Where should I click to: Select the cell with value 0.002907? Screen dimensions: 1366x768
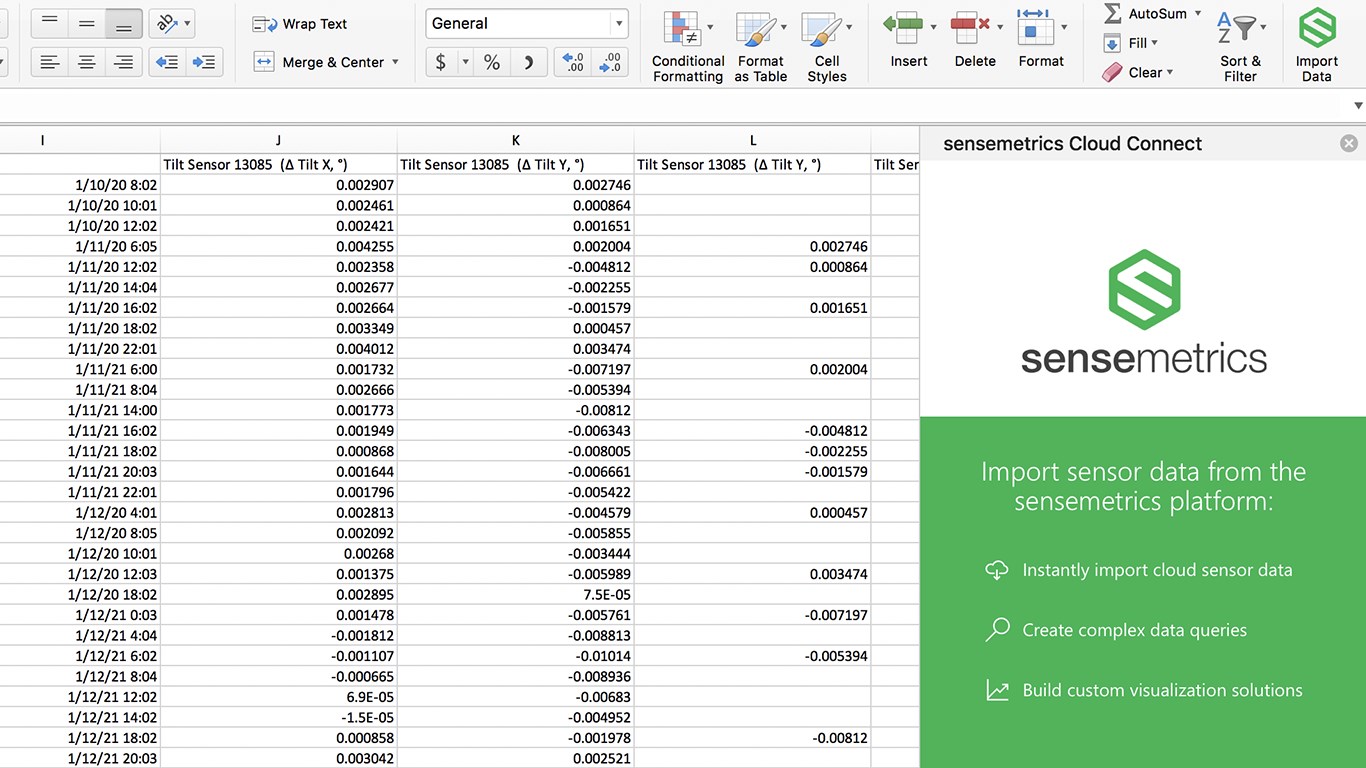tap(278, 185)
